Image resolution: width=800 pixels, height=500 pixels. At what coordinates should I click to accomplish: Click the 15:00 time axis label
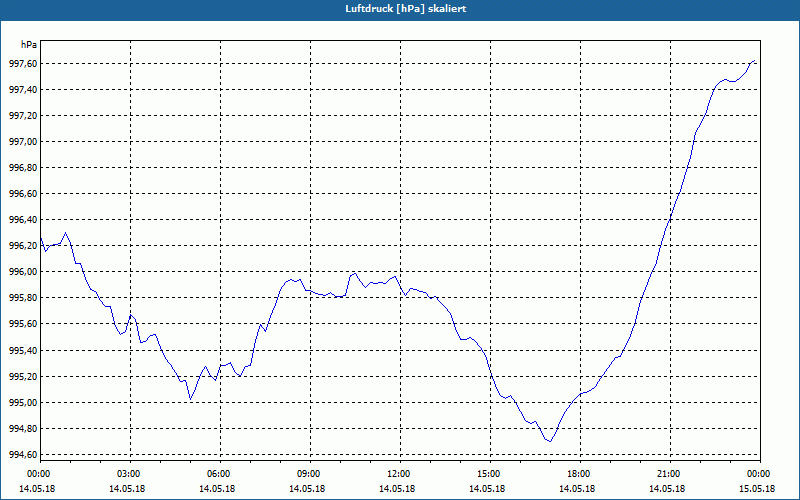490,474
